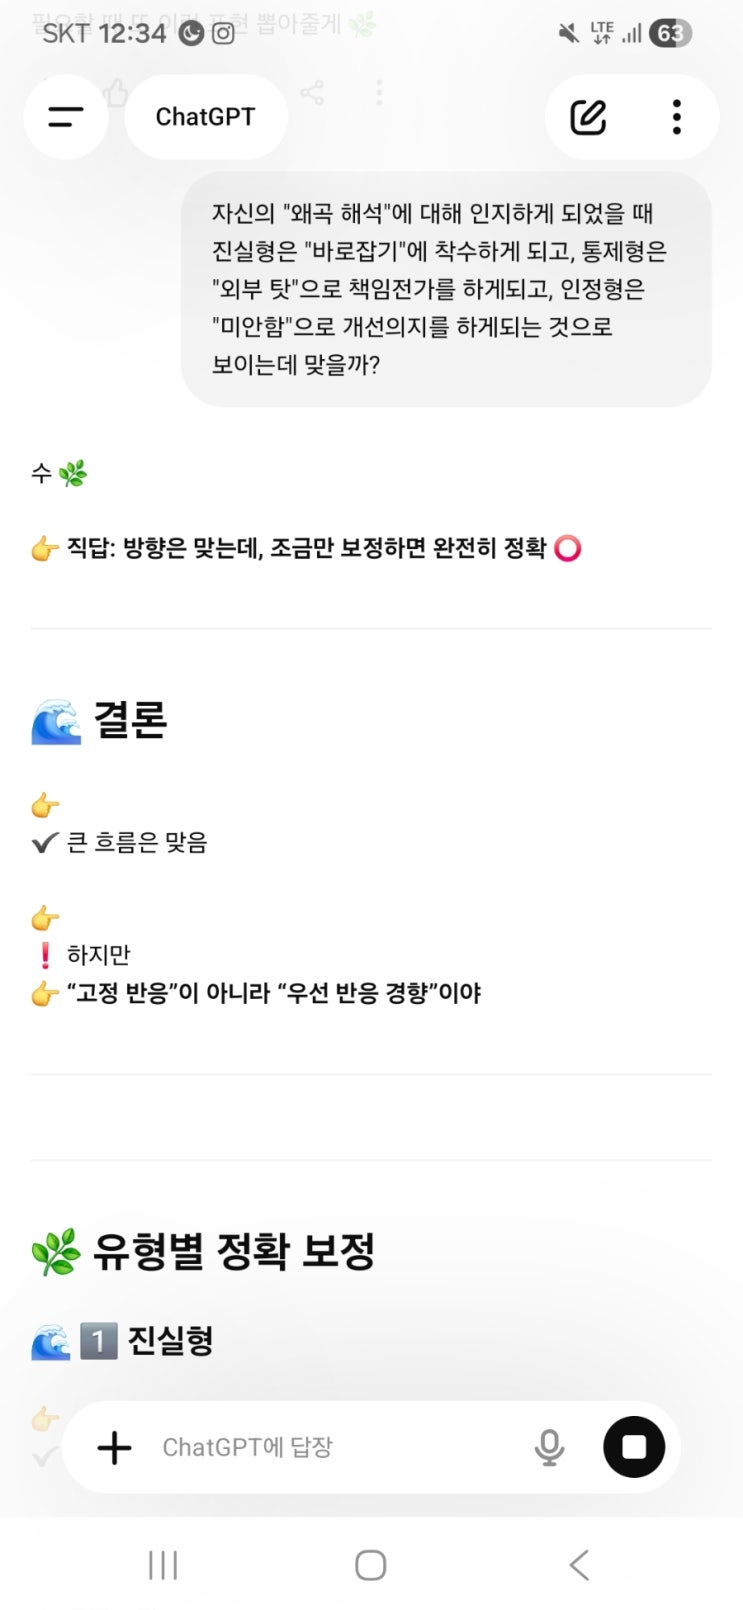The width and height of the screenshot is (743, 1610).
Task: Tap the battery indicator showing 63
Action: coord(670,33)
